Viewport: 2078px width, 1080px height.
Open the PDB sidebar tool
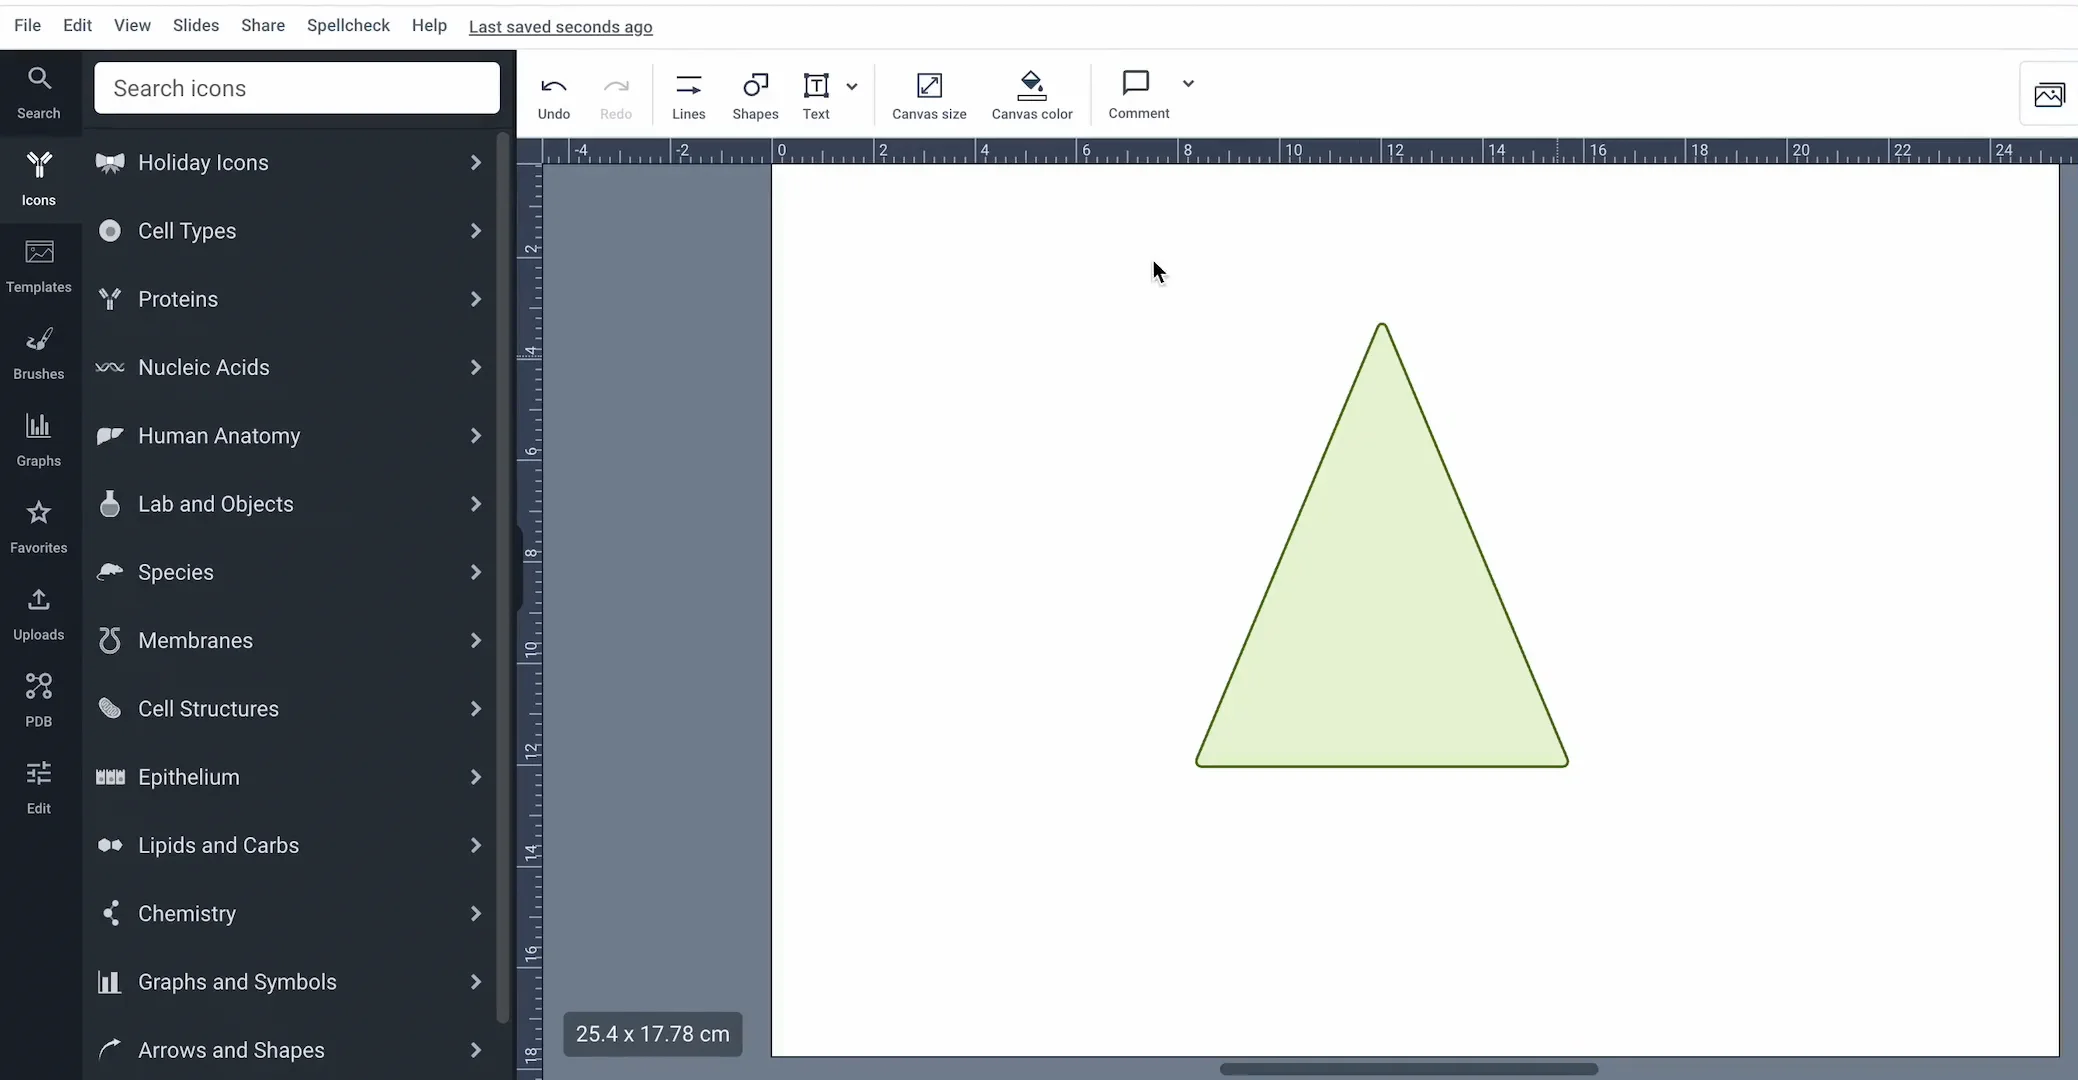click(x=38, y=699)
